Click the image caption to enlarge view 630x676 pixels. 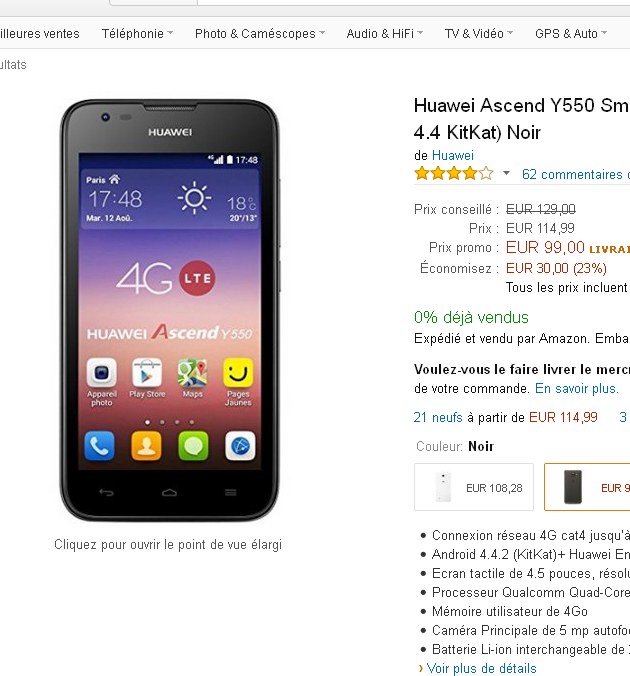click(168, 545)
